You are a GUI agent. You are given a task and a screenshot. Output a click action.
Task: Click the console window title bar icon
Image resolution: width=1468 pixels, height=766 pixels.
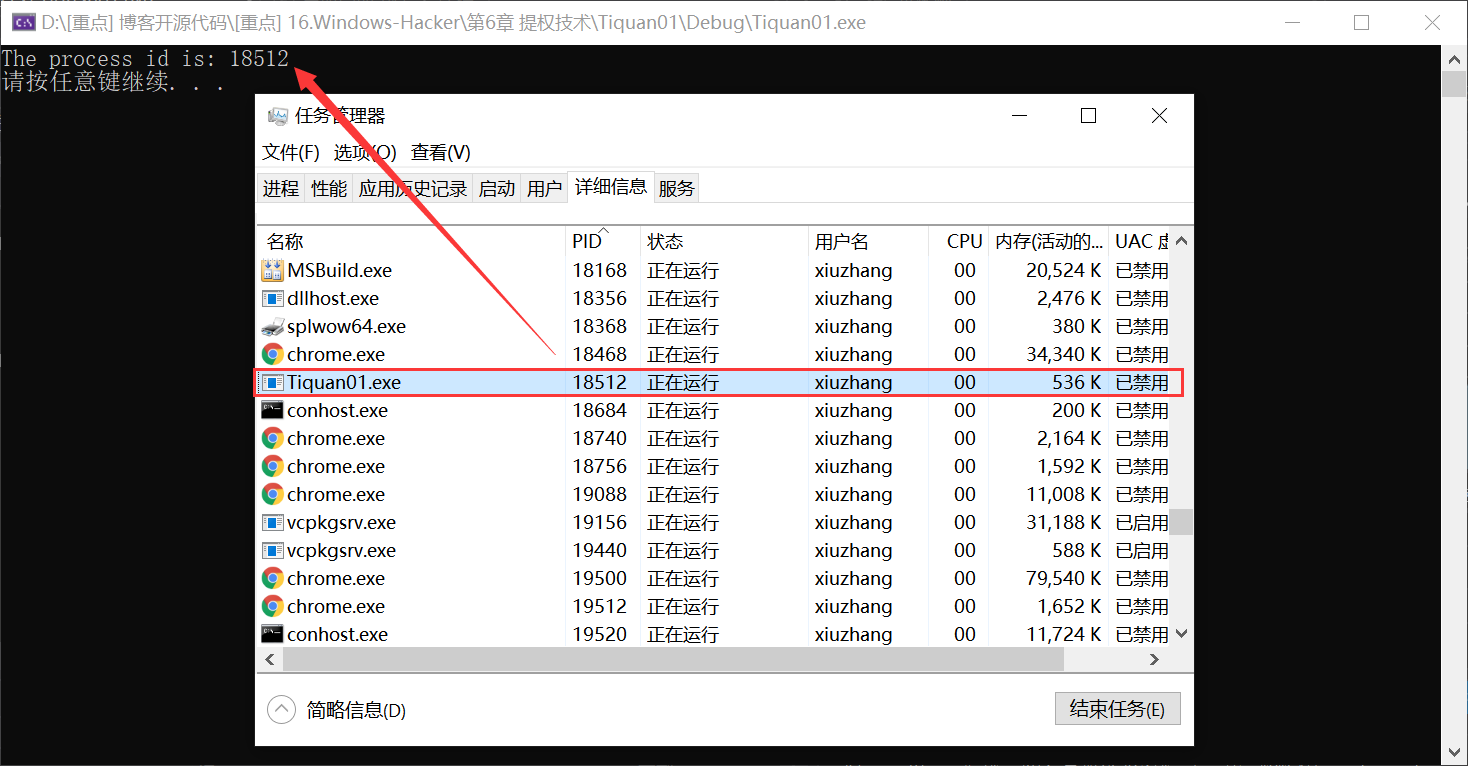pyautogui.click(x=22, y=22)
